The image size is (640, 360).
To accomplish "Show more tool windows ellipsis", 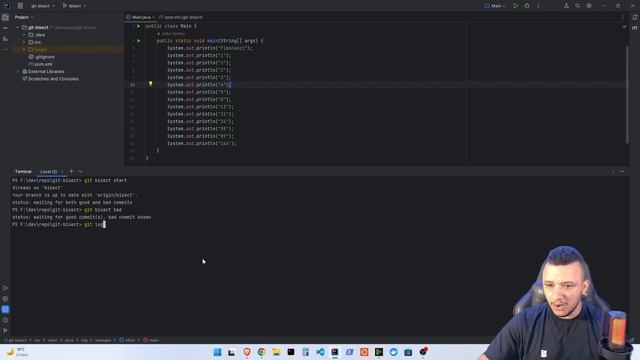I will pos(5,49).
